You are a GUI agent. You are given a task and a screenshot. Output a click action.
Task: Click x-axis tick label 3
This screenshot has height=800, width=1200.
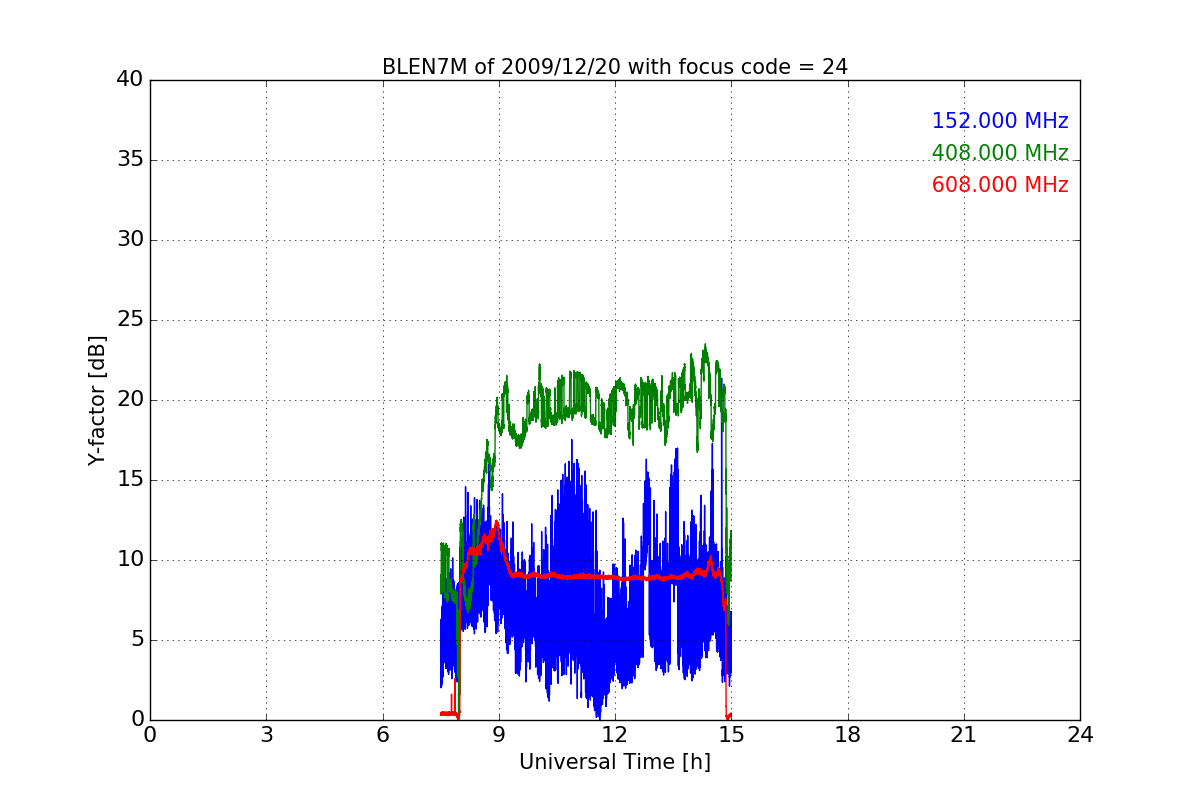click(266, 735)
